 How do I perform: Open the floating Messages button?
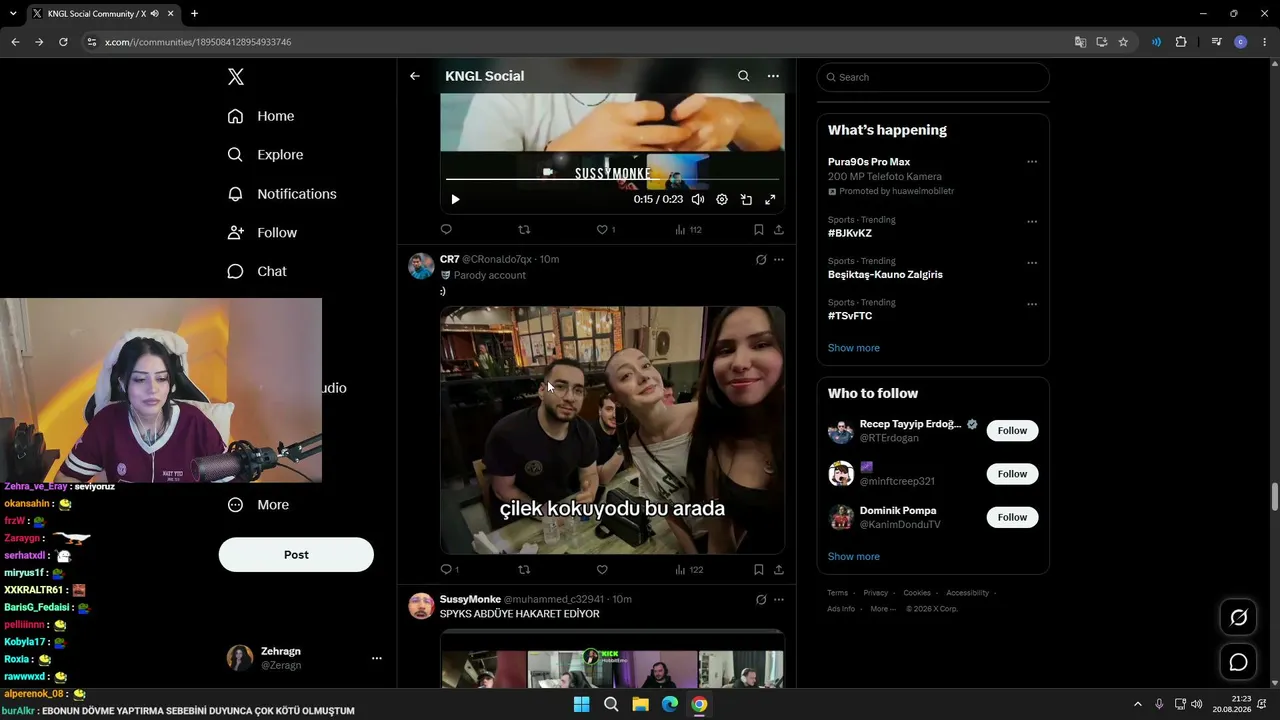1238,662
